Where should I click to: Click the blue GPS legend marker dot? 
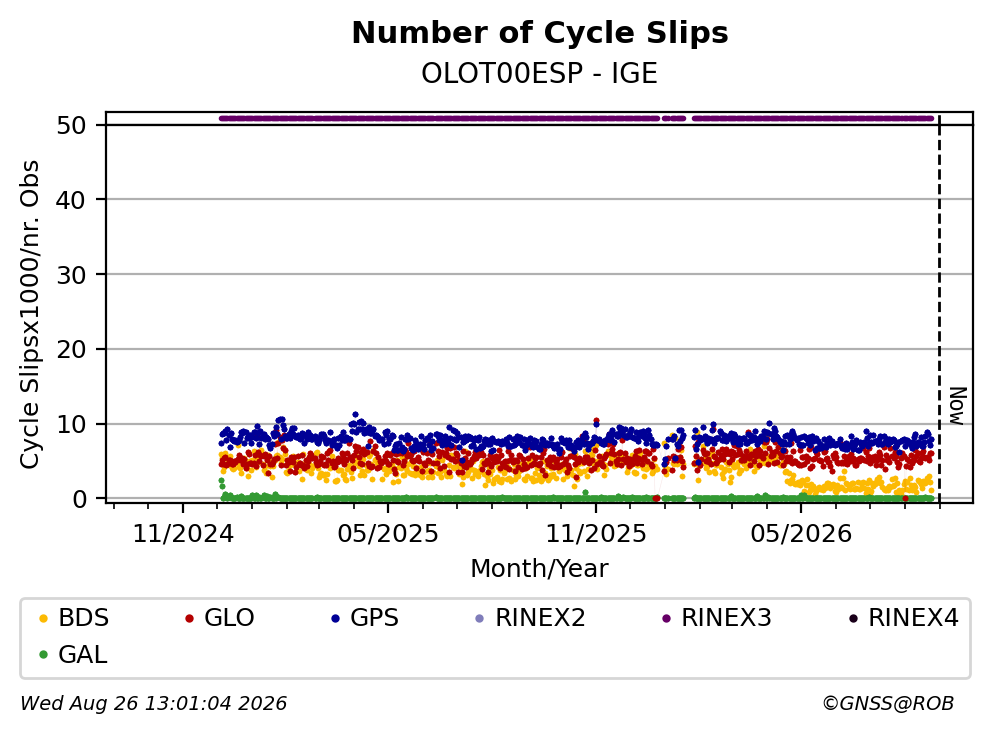coord(335,618)
